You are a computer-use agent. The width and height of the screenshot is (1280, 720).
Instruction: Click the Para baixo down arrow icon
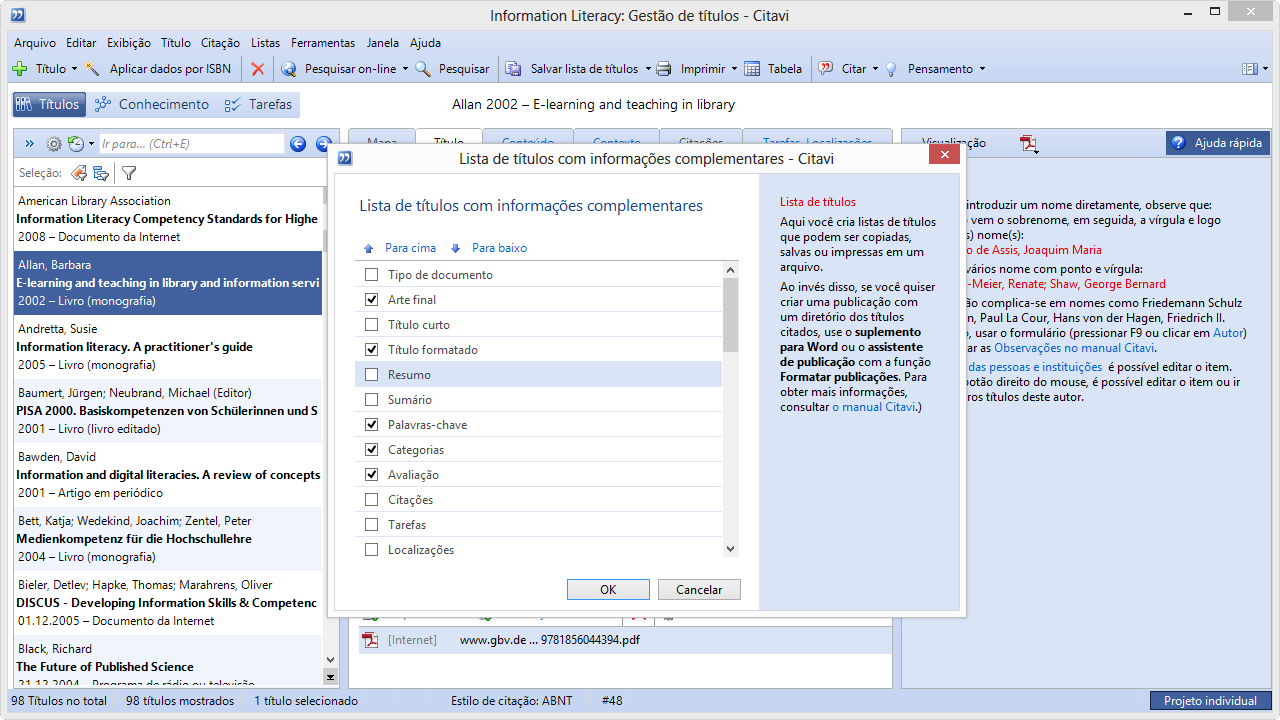pos(456,248)
